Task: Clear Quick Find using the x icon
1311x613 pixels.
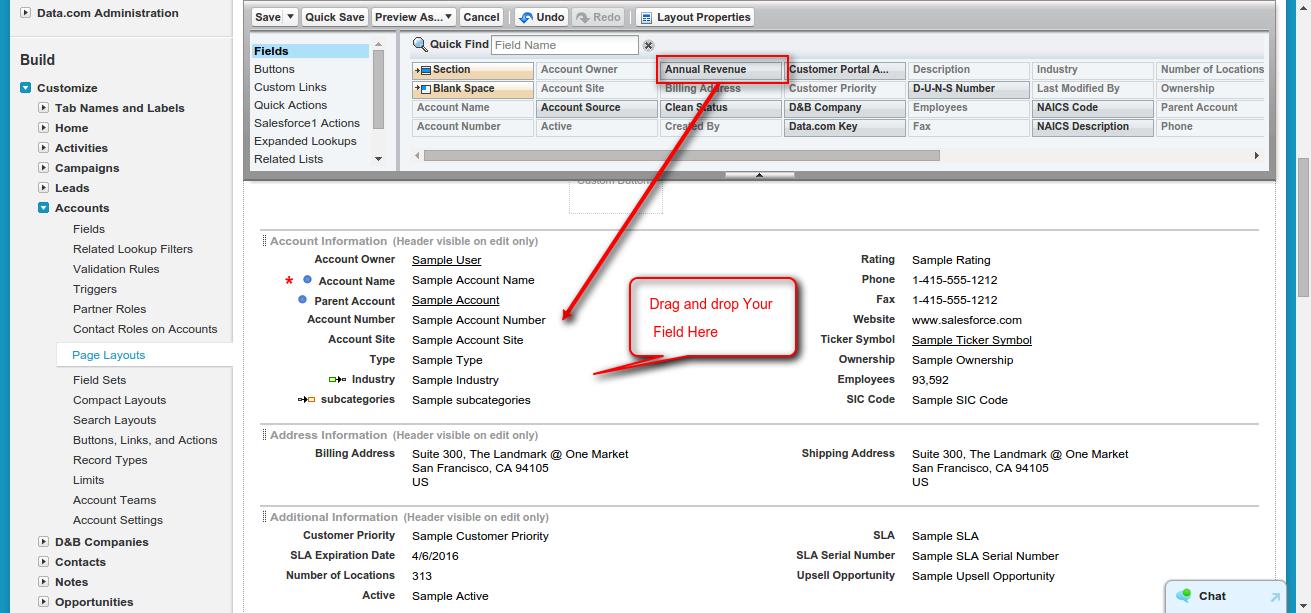Action: tap(649, 45)
